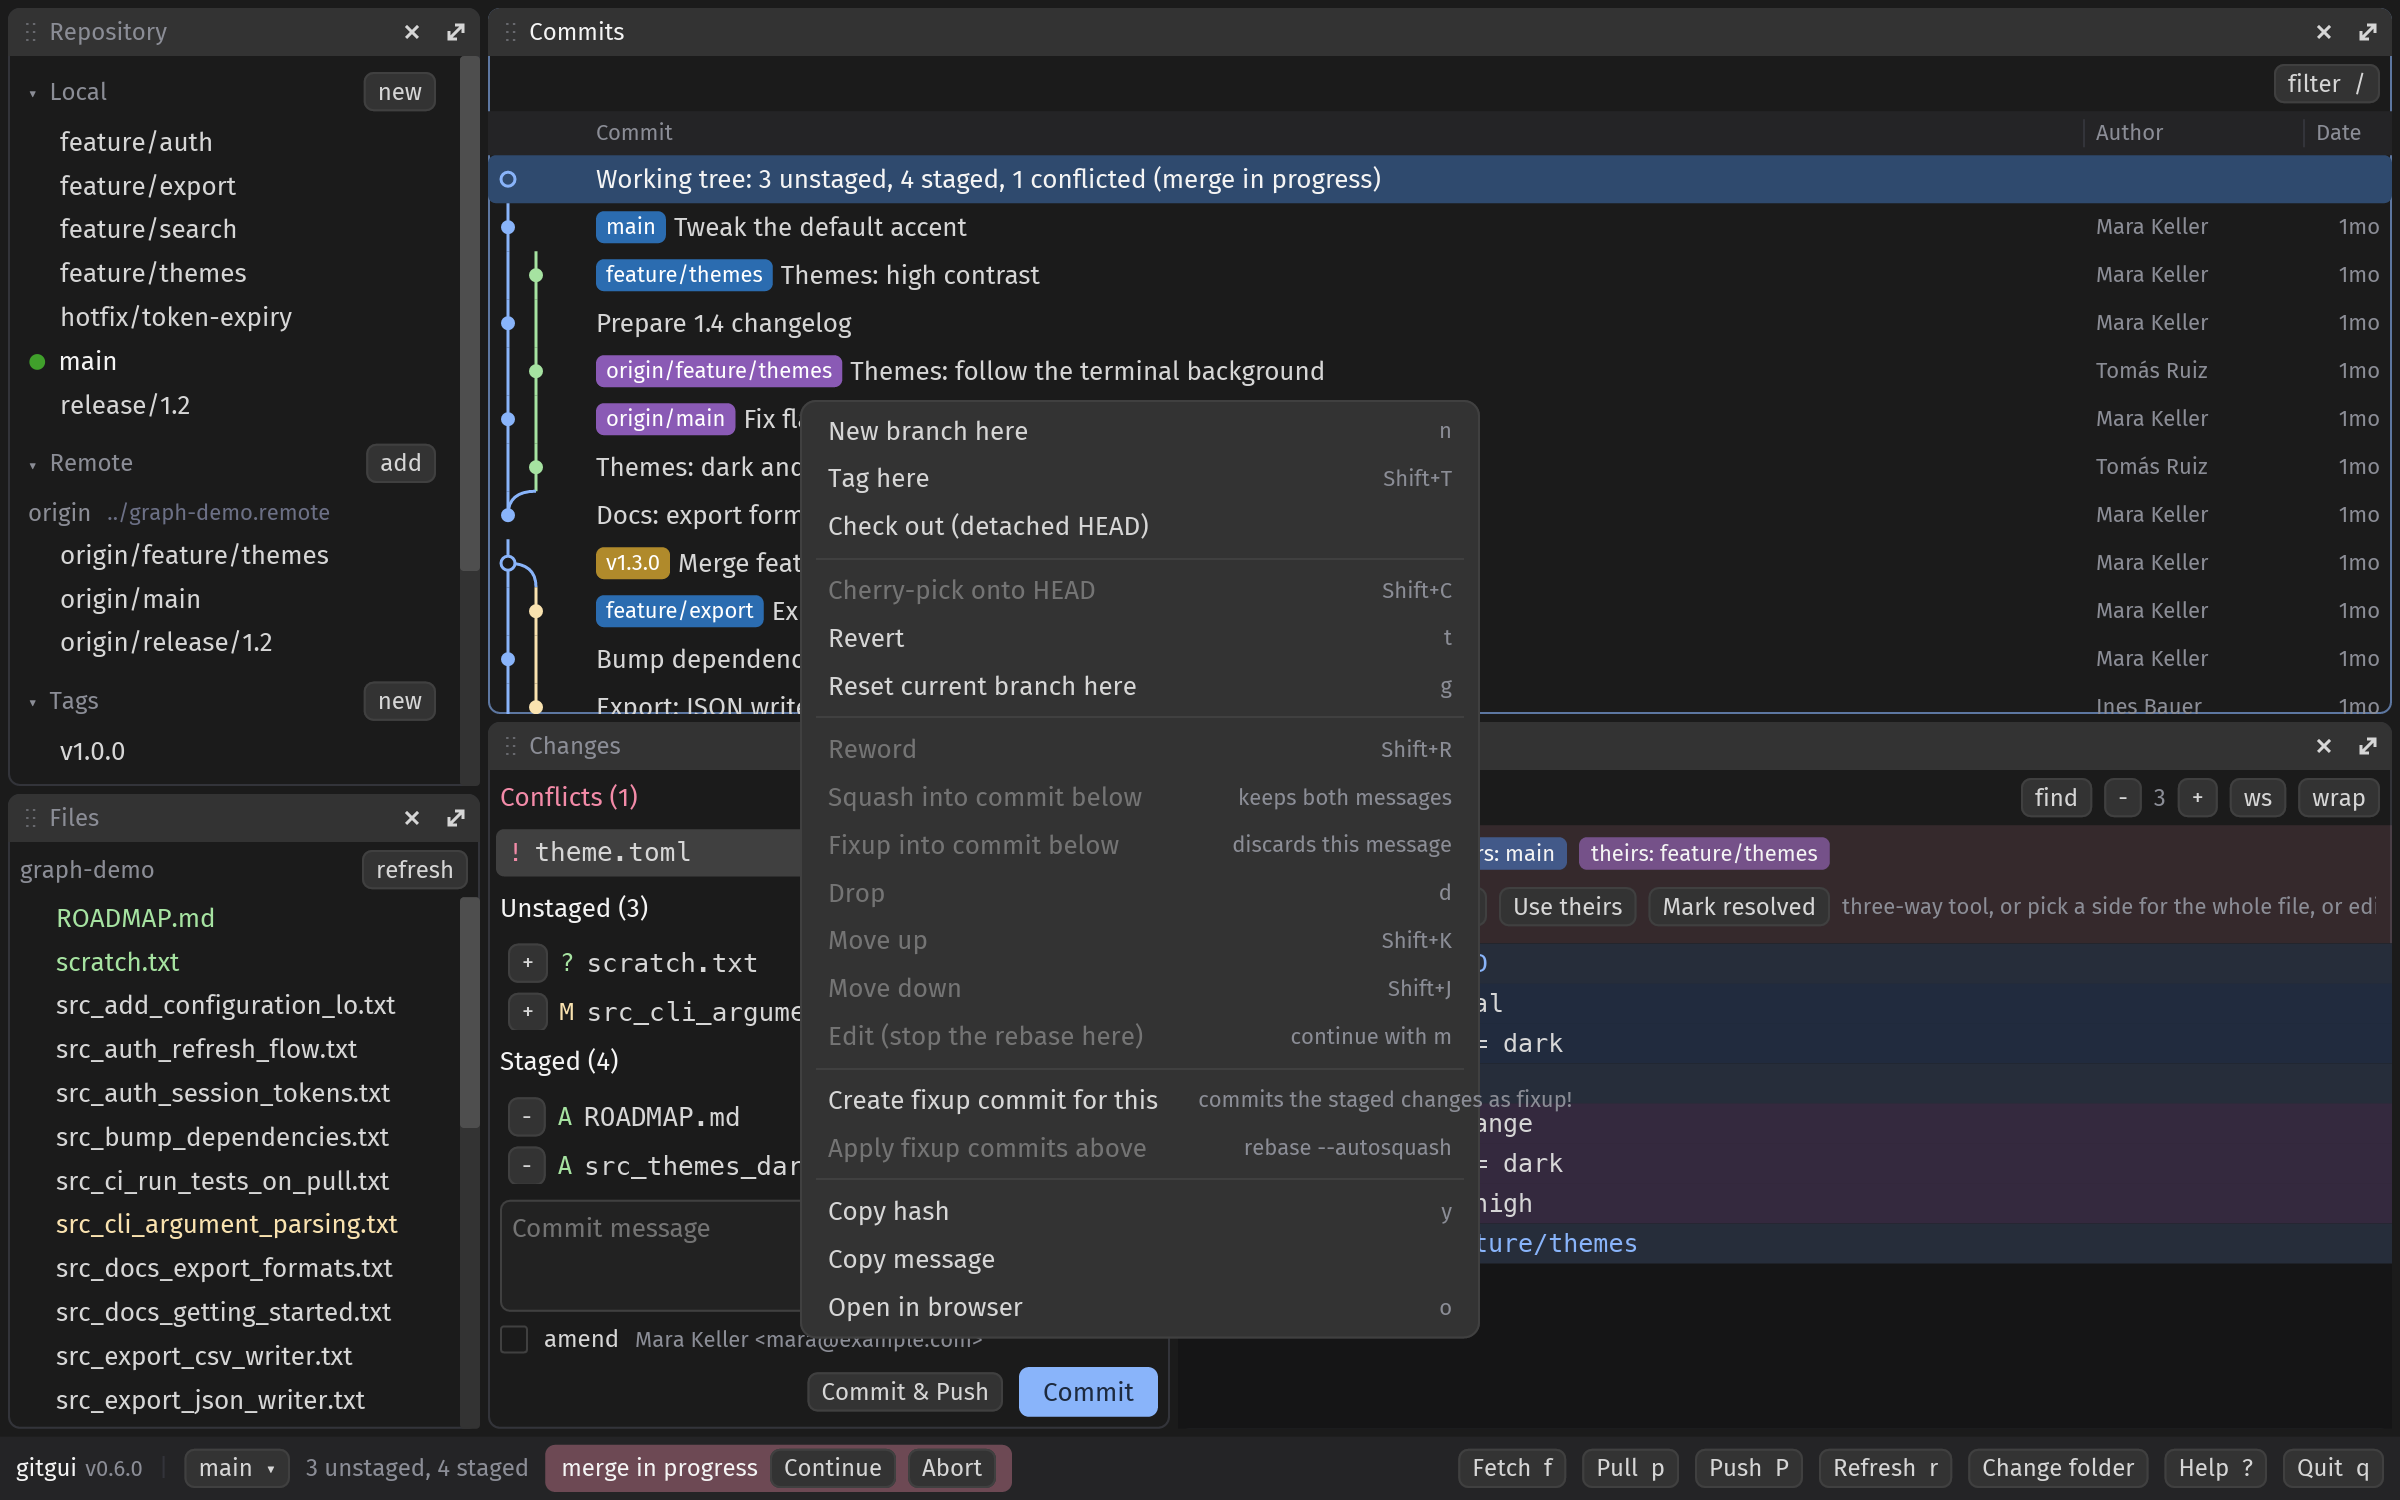
Task: Add a remote with the add button
Action: point(400,463)
